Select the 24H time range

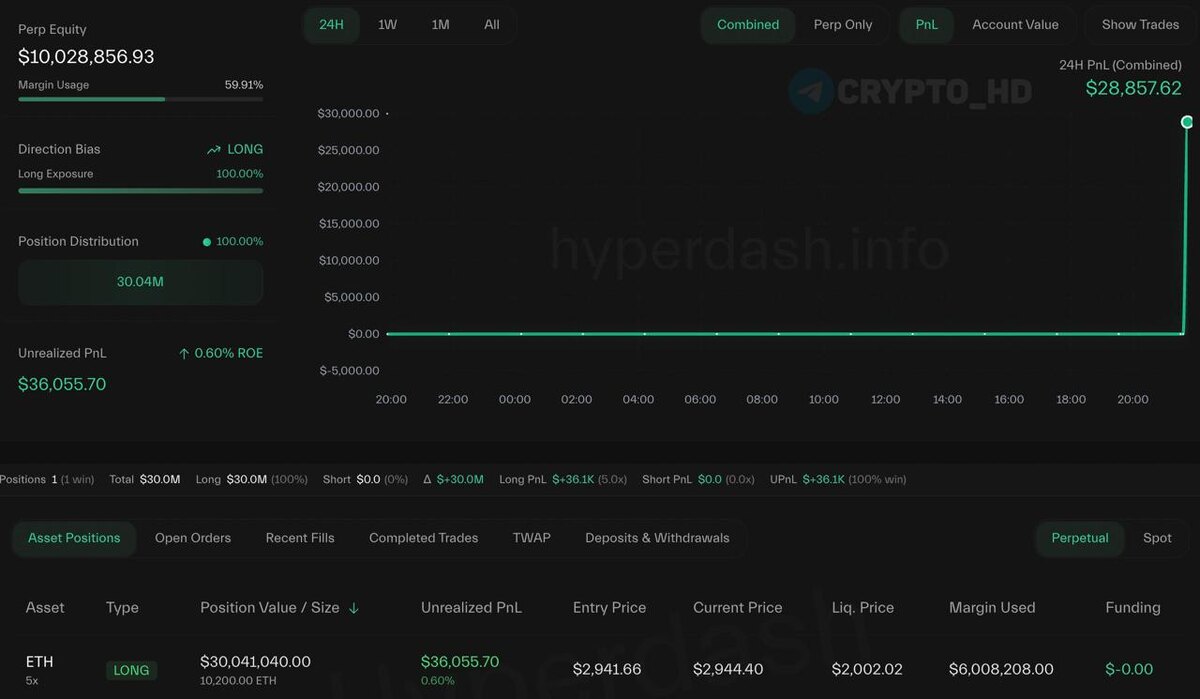click(331, 25)
